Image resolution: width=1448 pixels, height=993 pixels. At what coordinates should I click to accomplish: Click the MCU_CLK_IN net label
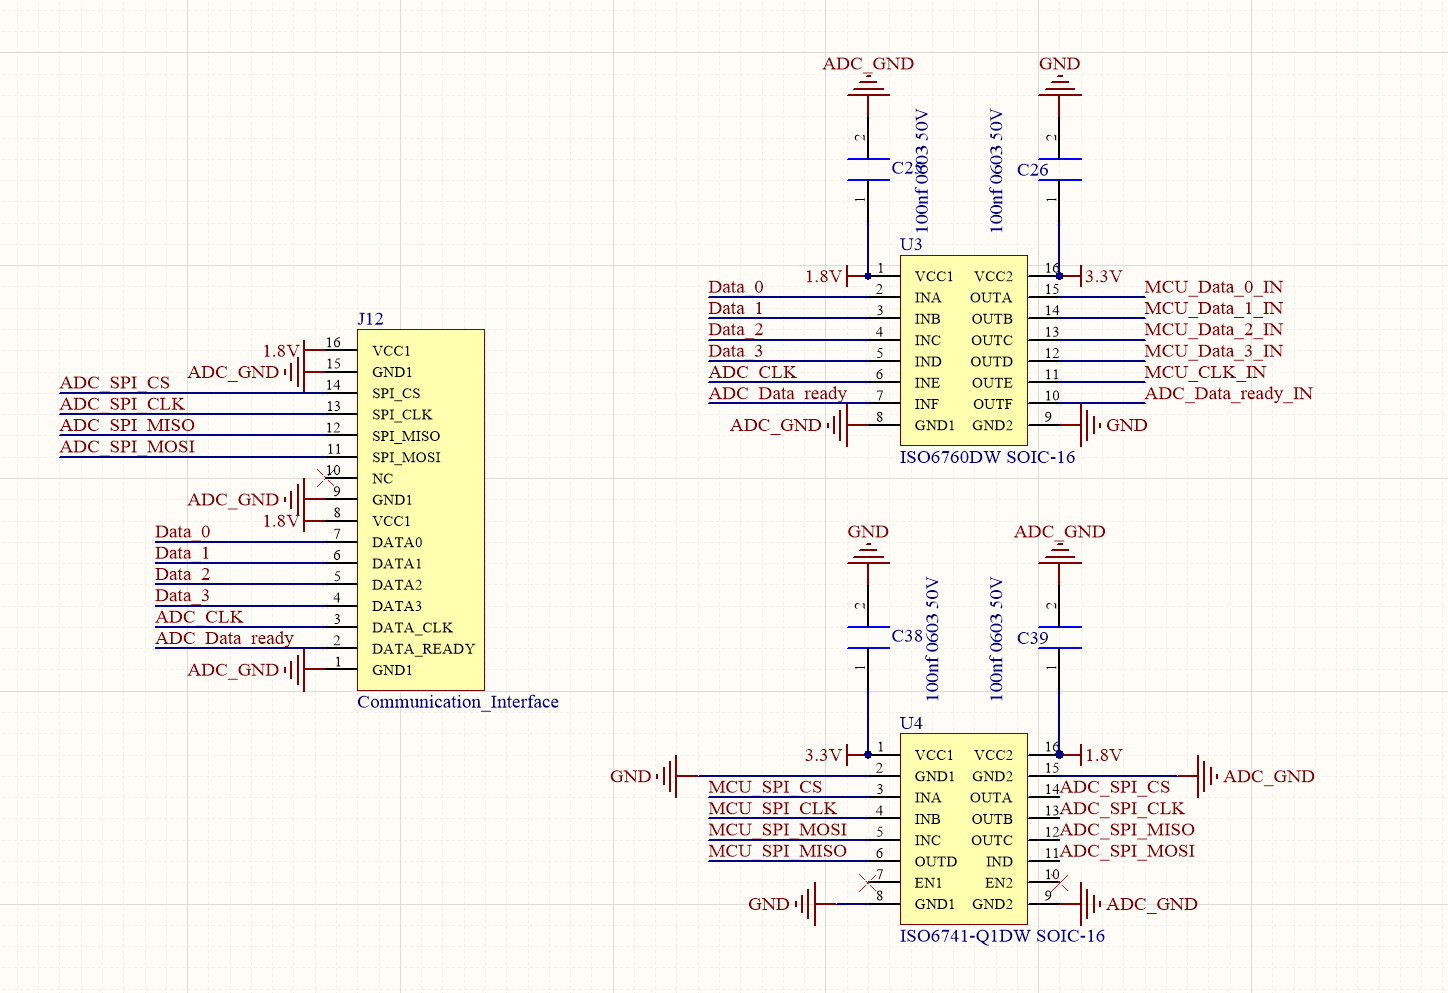1205,372
